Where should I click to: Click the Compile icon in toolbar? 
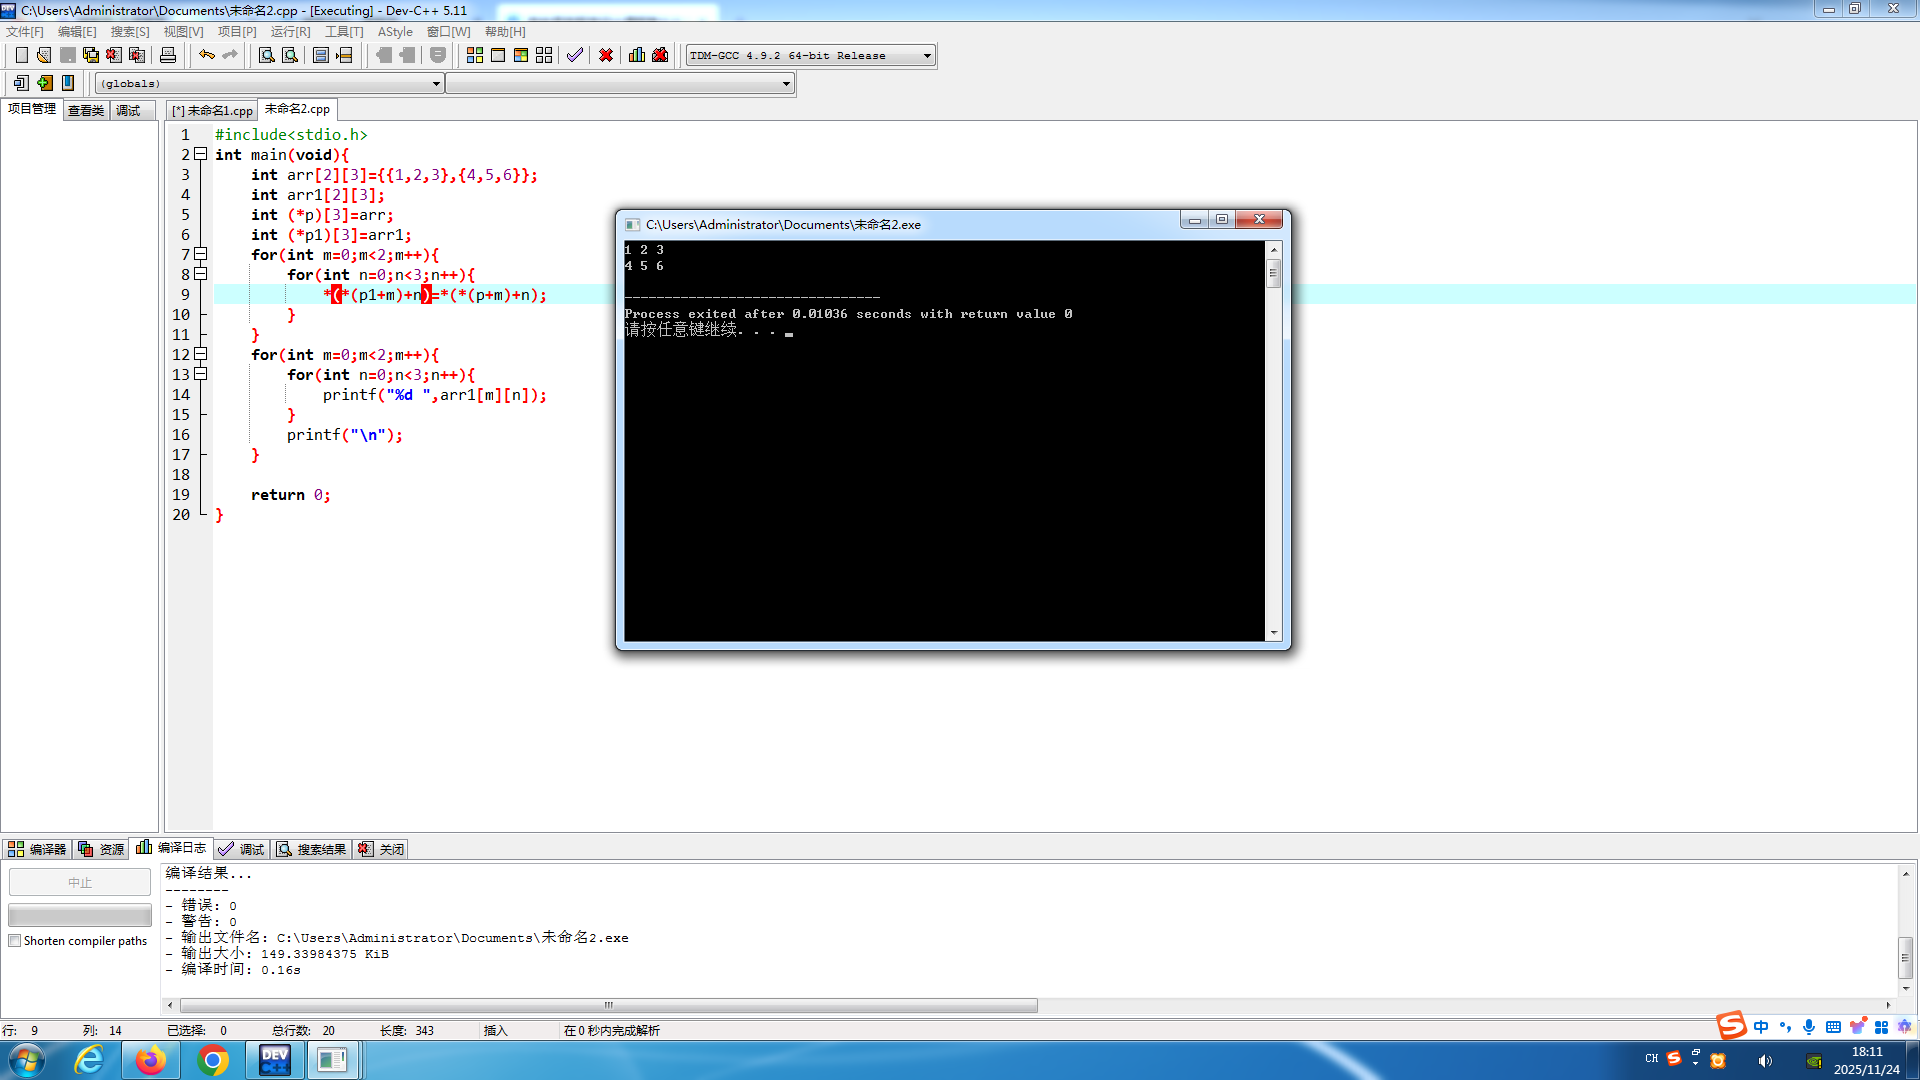pyautogui.click(x=475, y=55)
